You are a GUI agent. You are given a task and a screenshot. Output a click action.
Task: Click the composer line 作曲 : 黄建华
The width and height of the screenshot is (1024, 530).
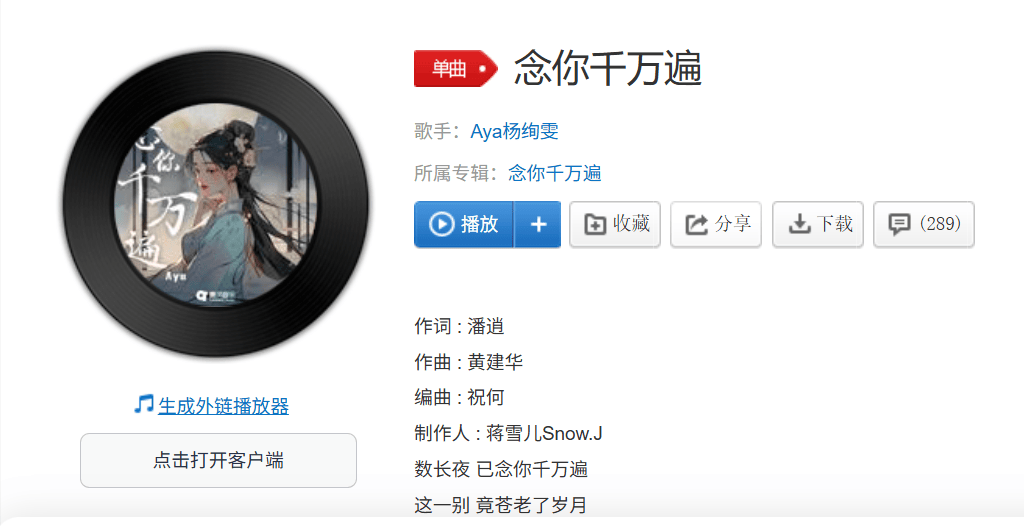468,362
